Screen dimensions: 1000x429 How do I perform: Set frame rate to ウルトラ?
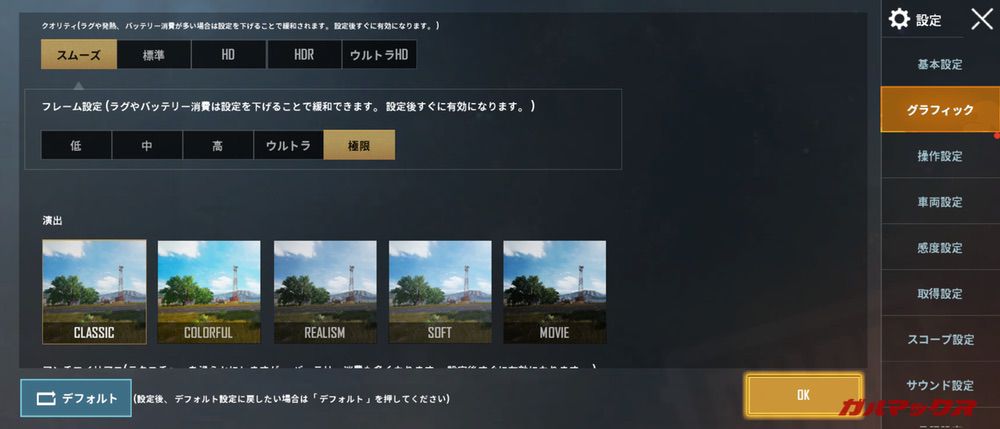point(288,145)
